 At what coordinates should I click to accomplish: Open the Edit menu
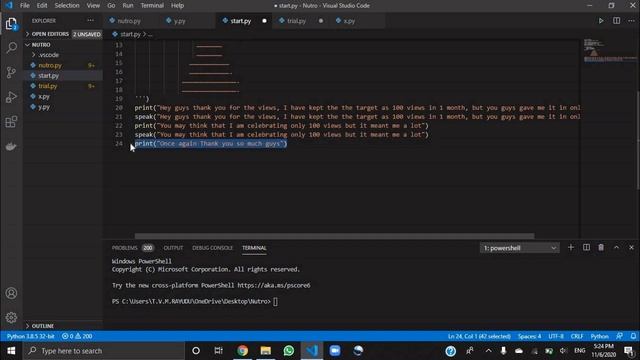pos(42,5)
